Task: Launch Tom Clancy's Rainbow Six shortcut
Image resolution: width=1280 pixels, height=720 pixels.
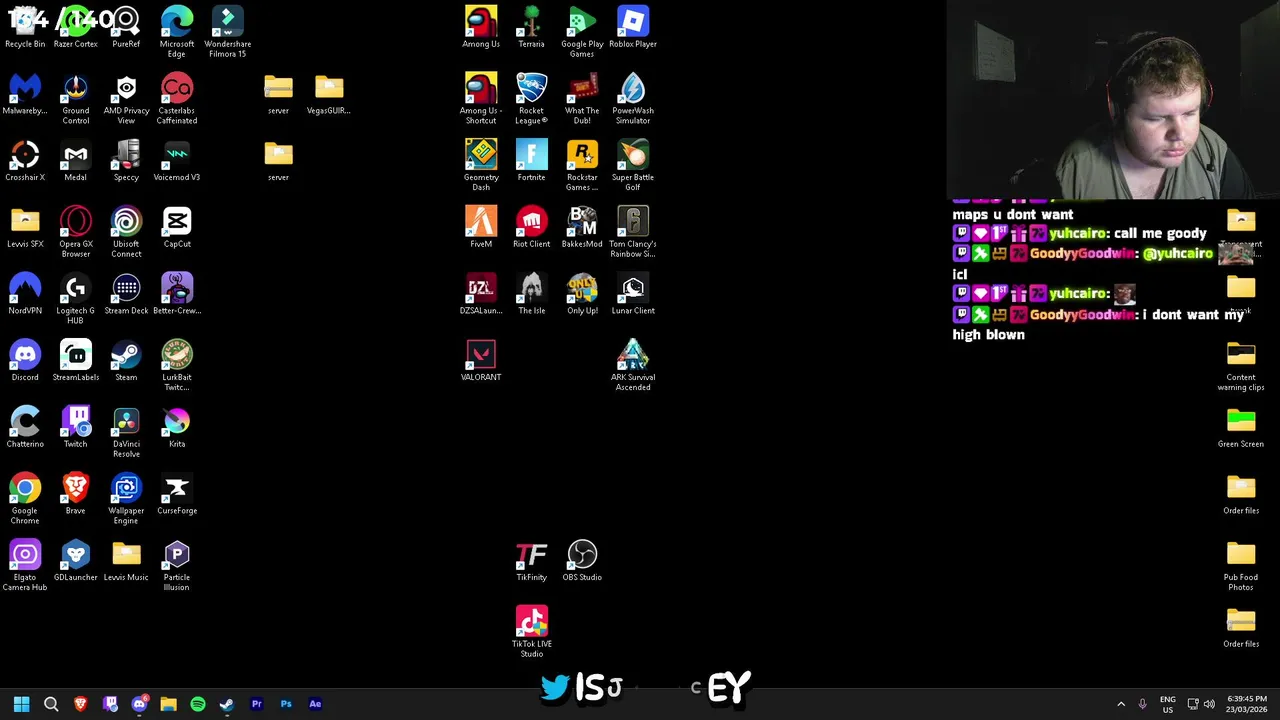Action: [x=633, y=232]
